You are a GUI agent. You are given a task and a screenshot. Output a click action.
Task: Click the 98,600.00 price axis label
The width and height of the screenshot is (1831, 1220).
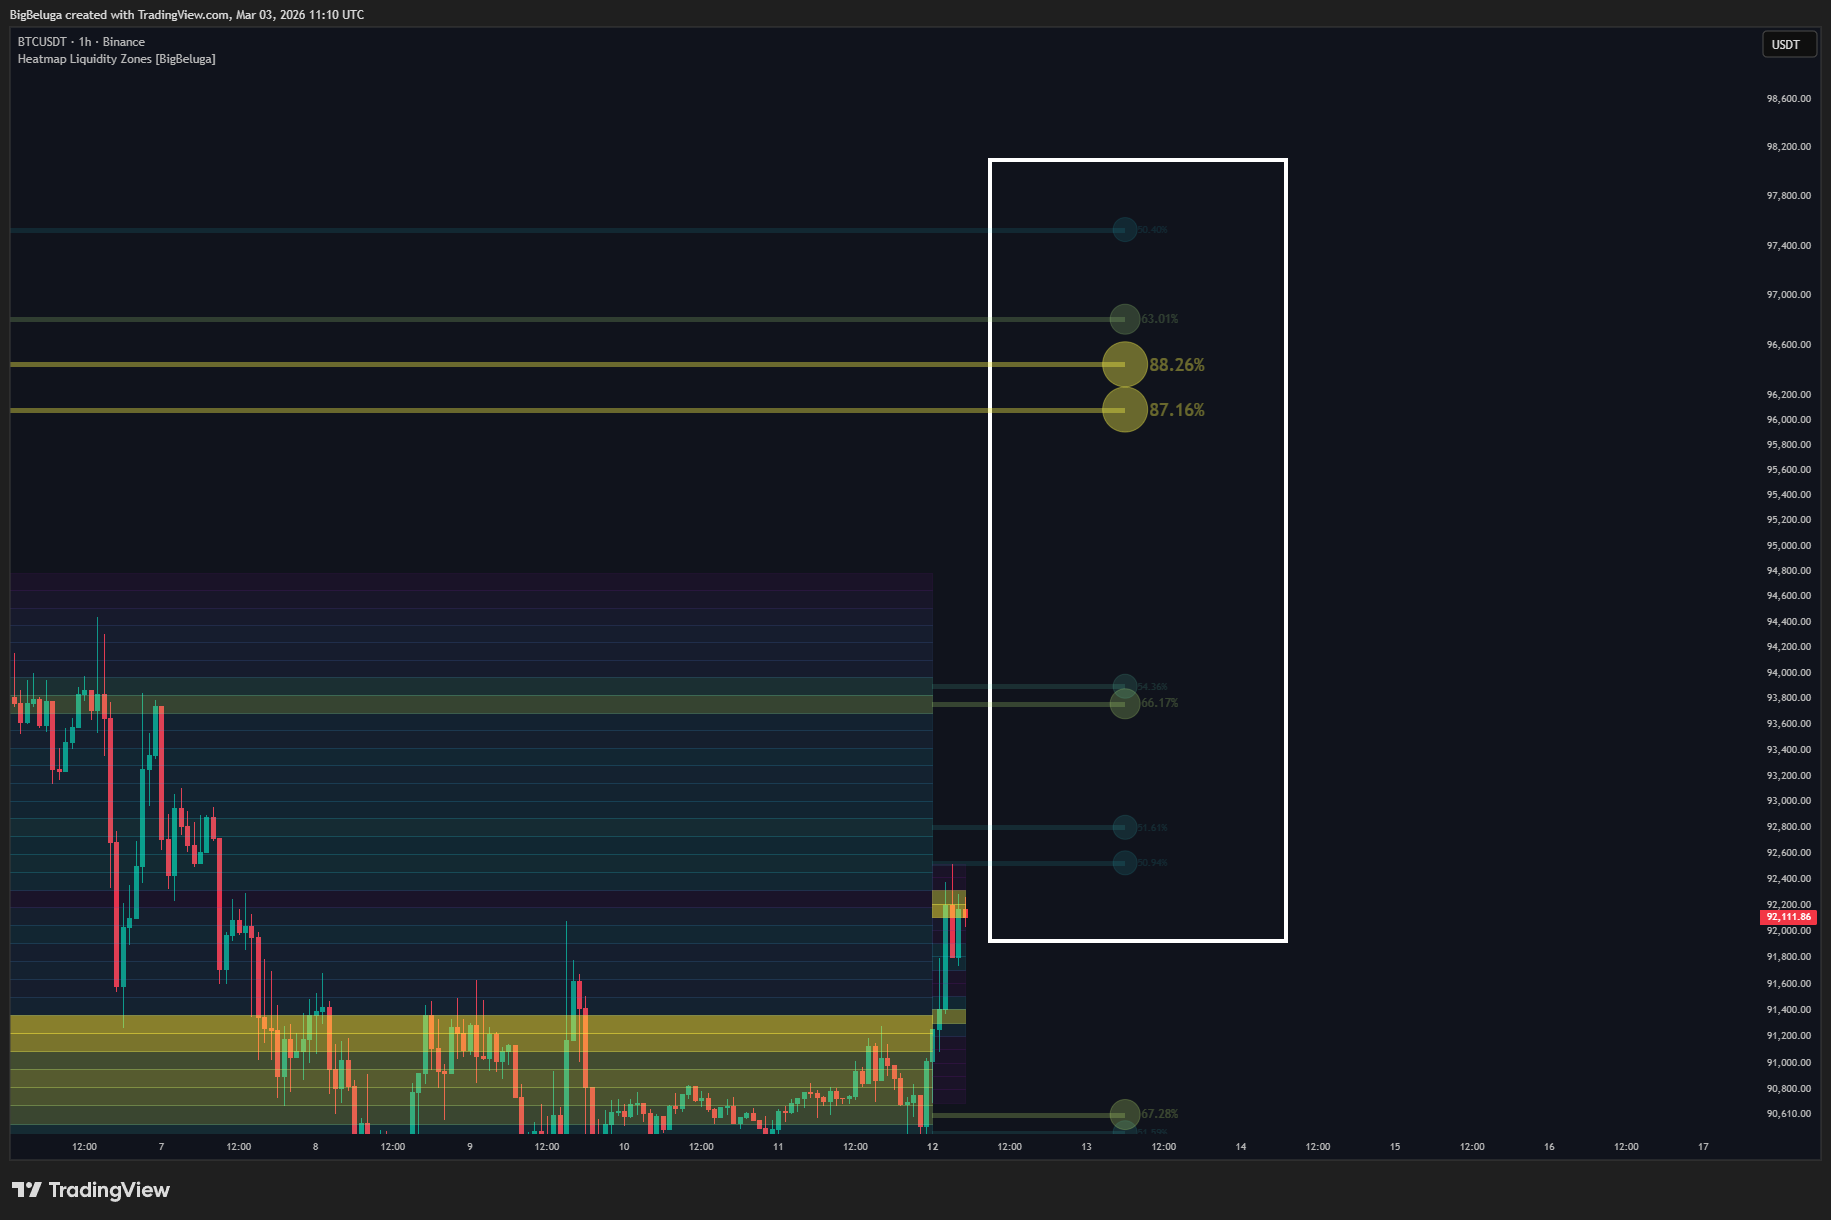click(x=1788, y=99)
